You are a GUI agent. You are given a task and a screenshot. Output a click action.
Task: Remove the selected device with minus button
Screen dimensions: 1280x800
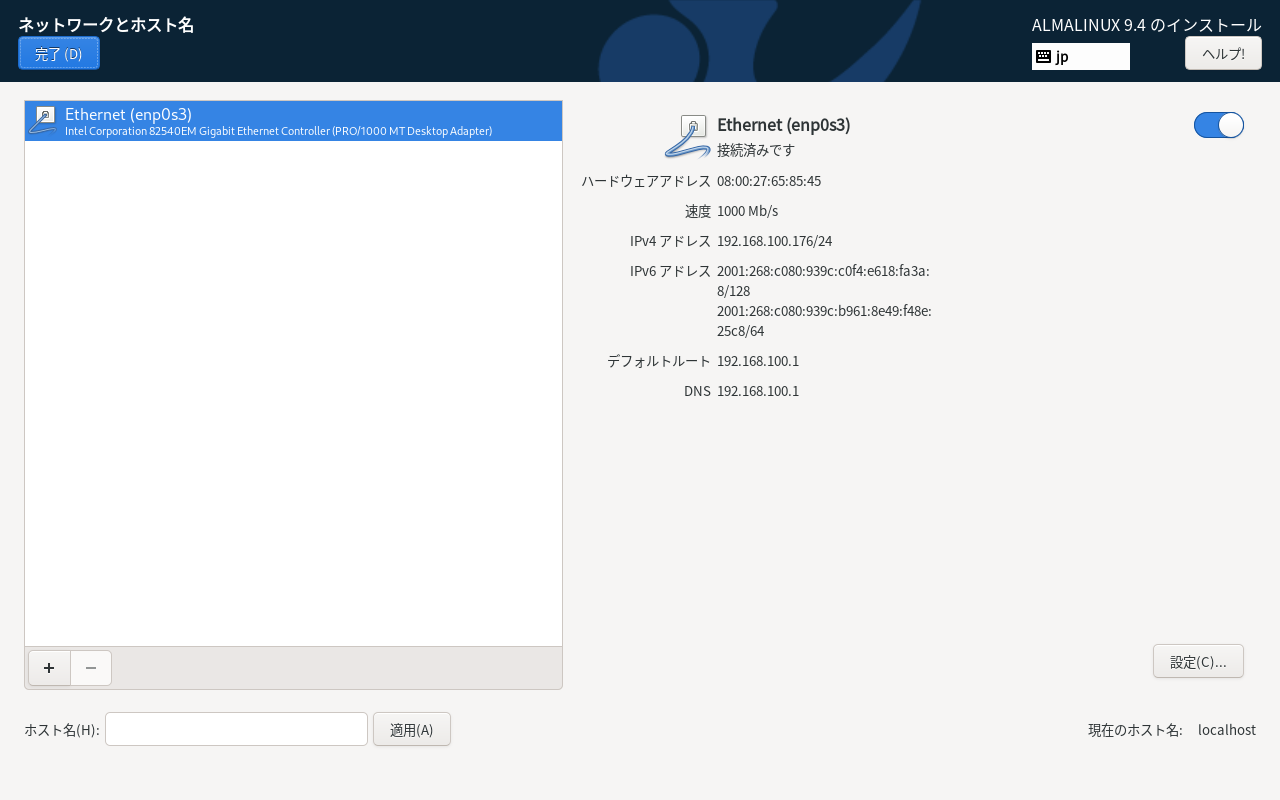[91, 668]
